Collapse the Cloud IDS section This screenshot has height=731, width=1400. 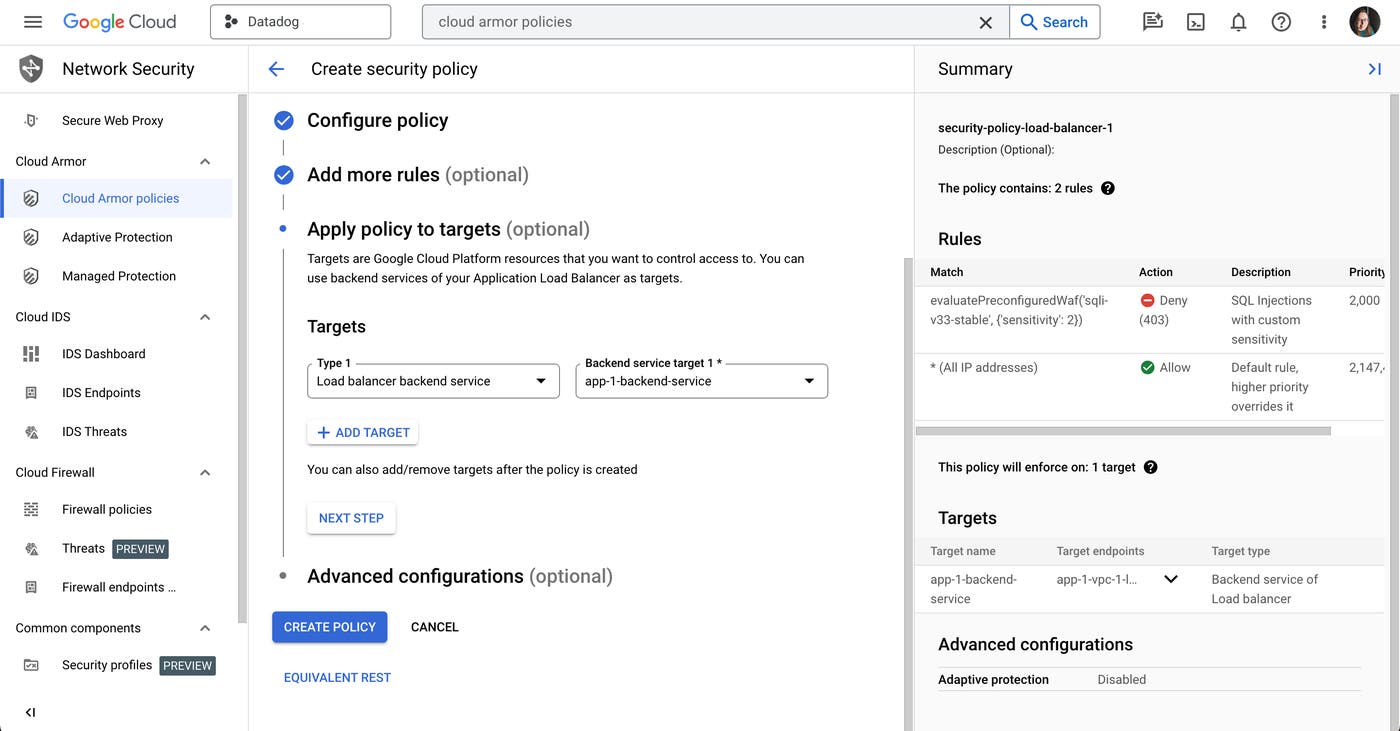[205, 317]
